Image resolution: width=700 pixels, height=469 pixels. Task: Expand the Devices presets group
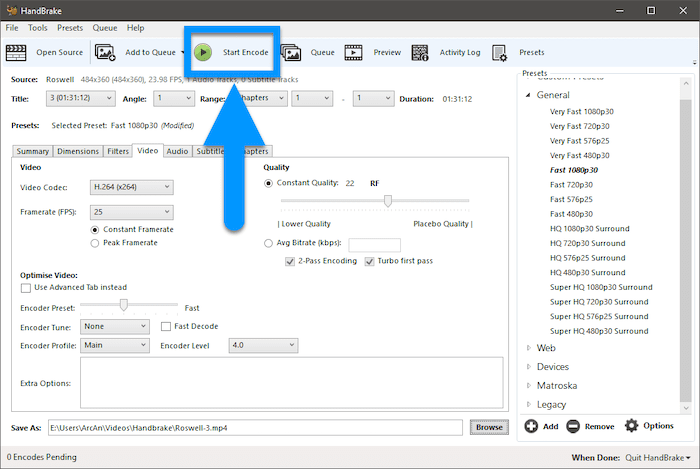(529, 366)
